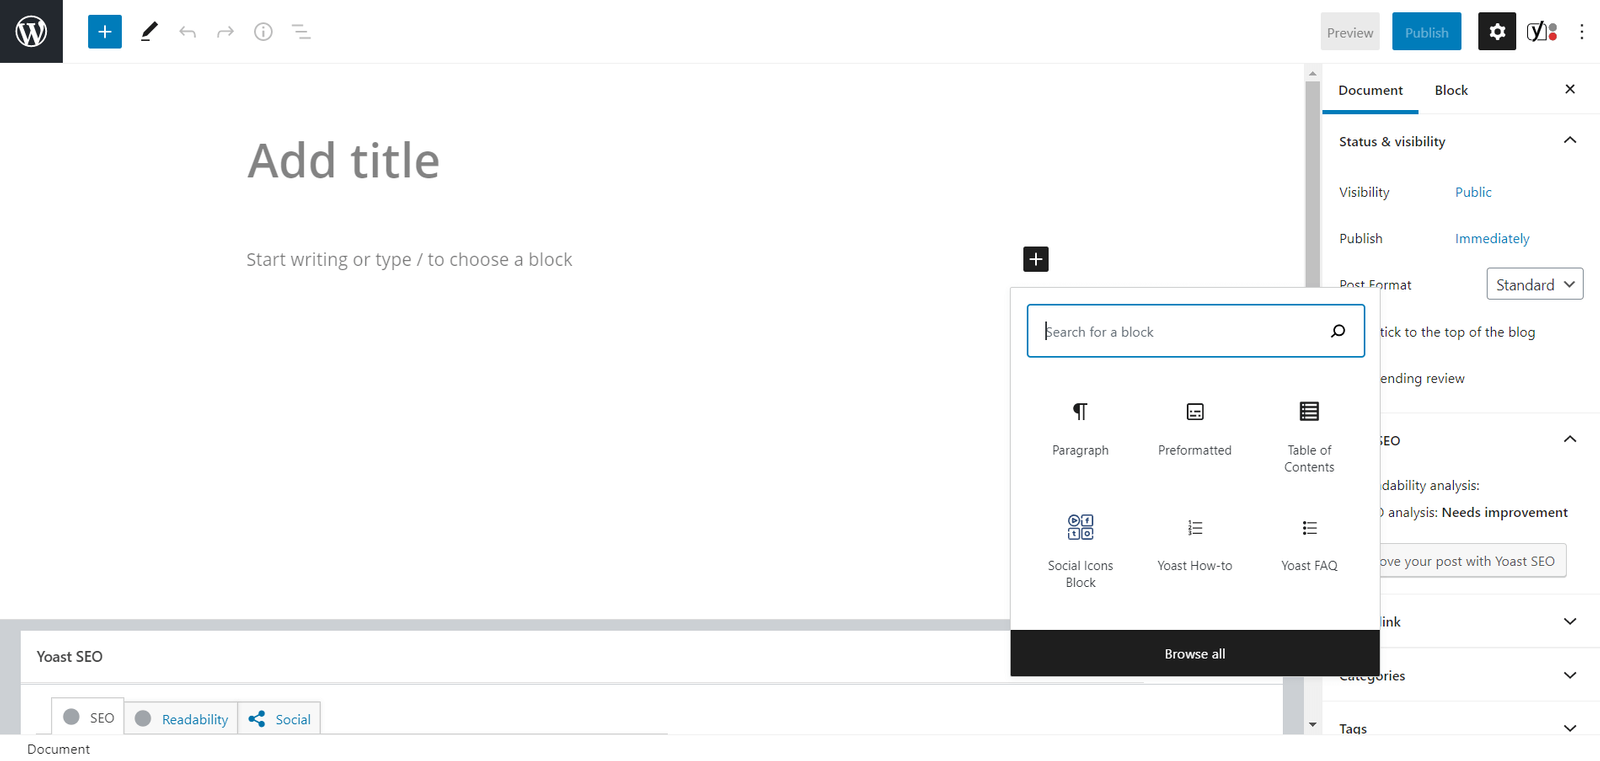Insert a Table of Contents block
Viewport: 1600px width, 761px height.
tap(1309, 436)
